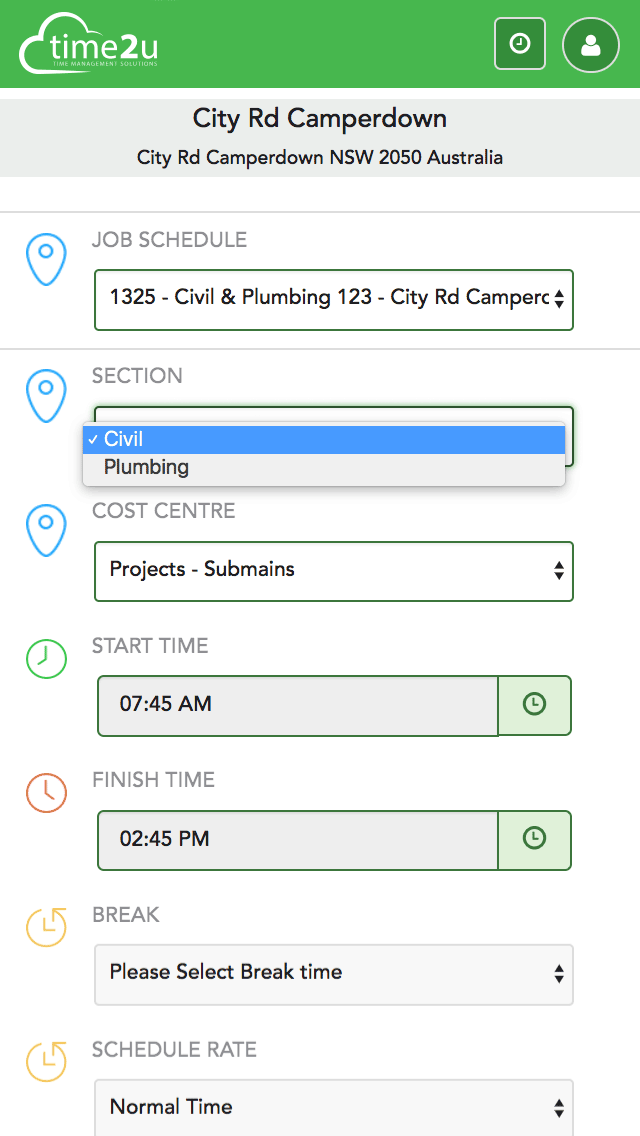Click the clock icon in the green header
Screen dimensions: 640x1136
point(519,43)
